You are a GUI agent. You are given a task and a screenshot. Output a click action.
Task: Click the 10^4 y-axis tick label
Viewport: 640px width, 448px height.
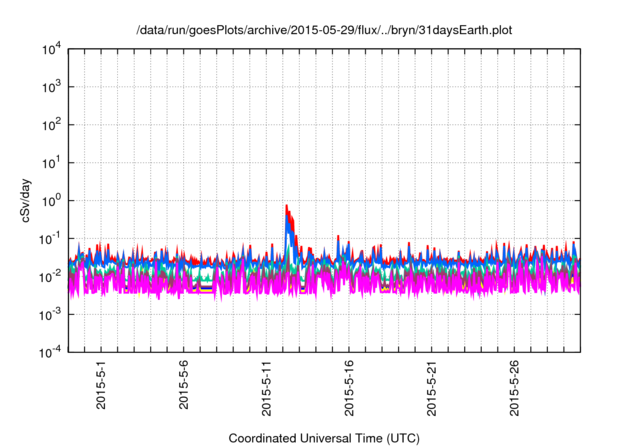tap(50, 50)
